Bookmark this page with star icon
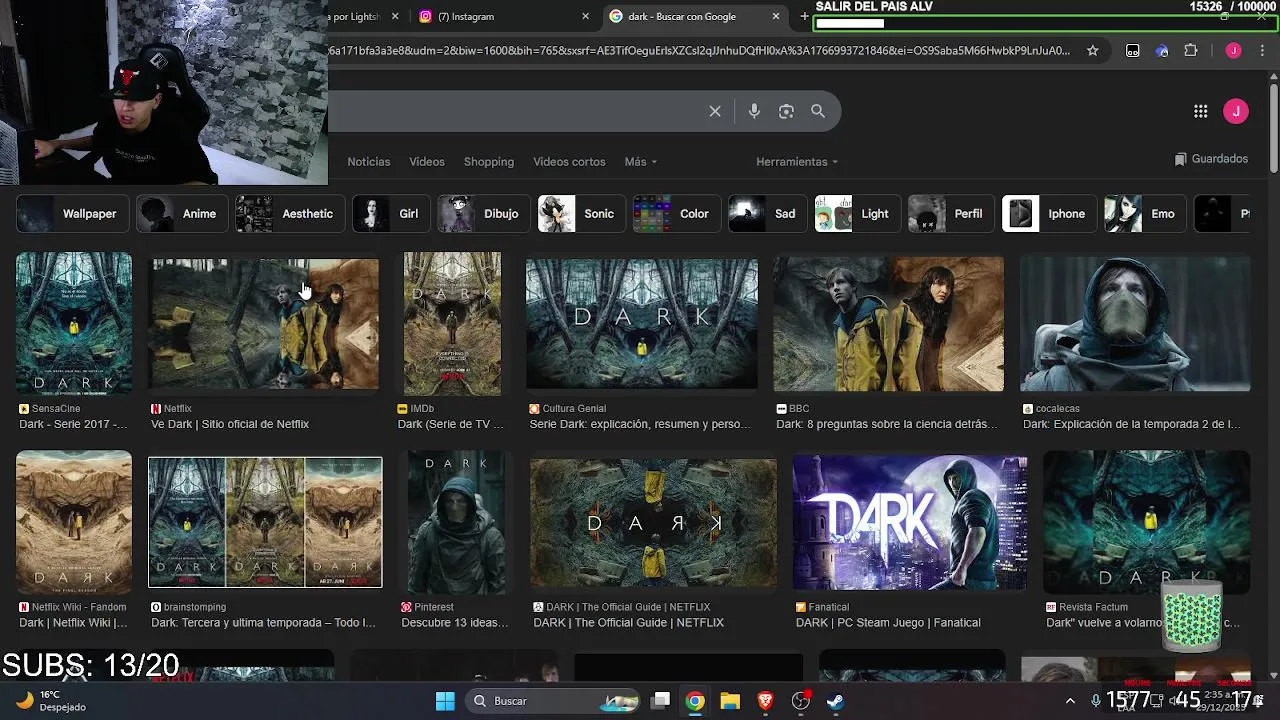Screen dimensions: 1280x720 1093,50
